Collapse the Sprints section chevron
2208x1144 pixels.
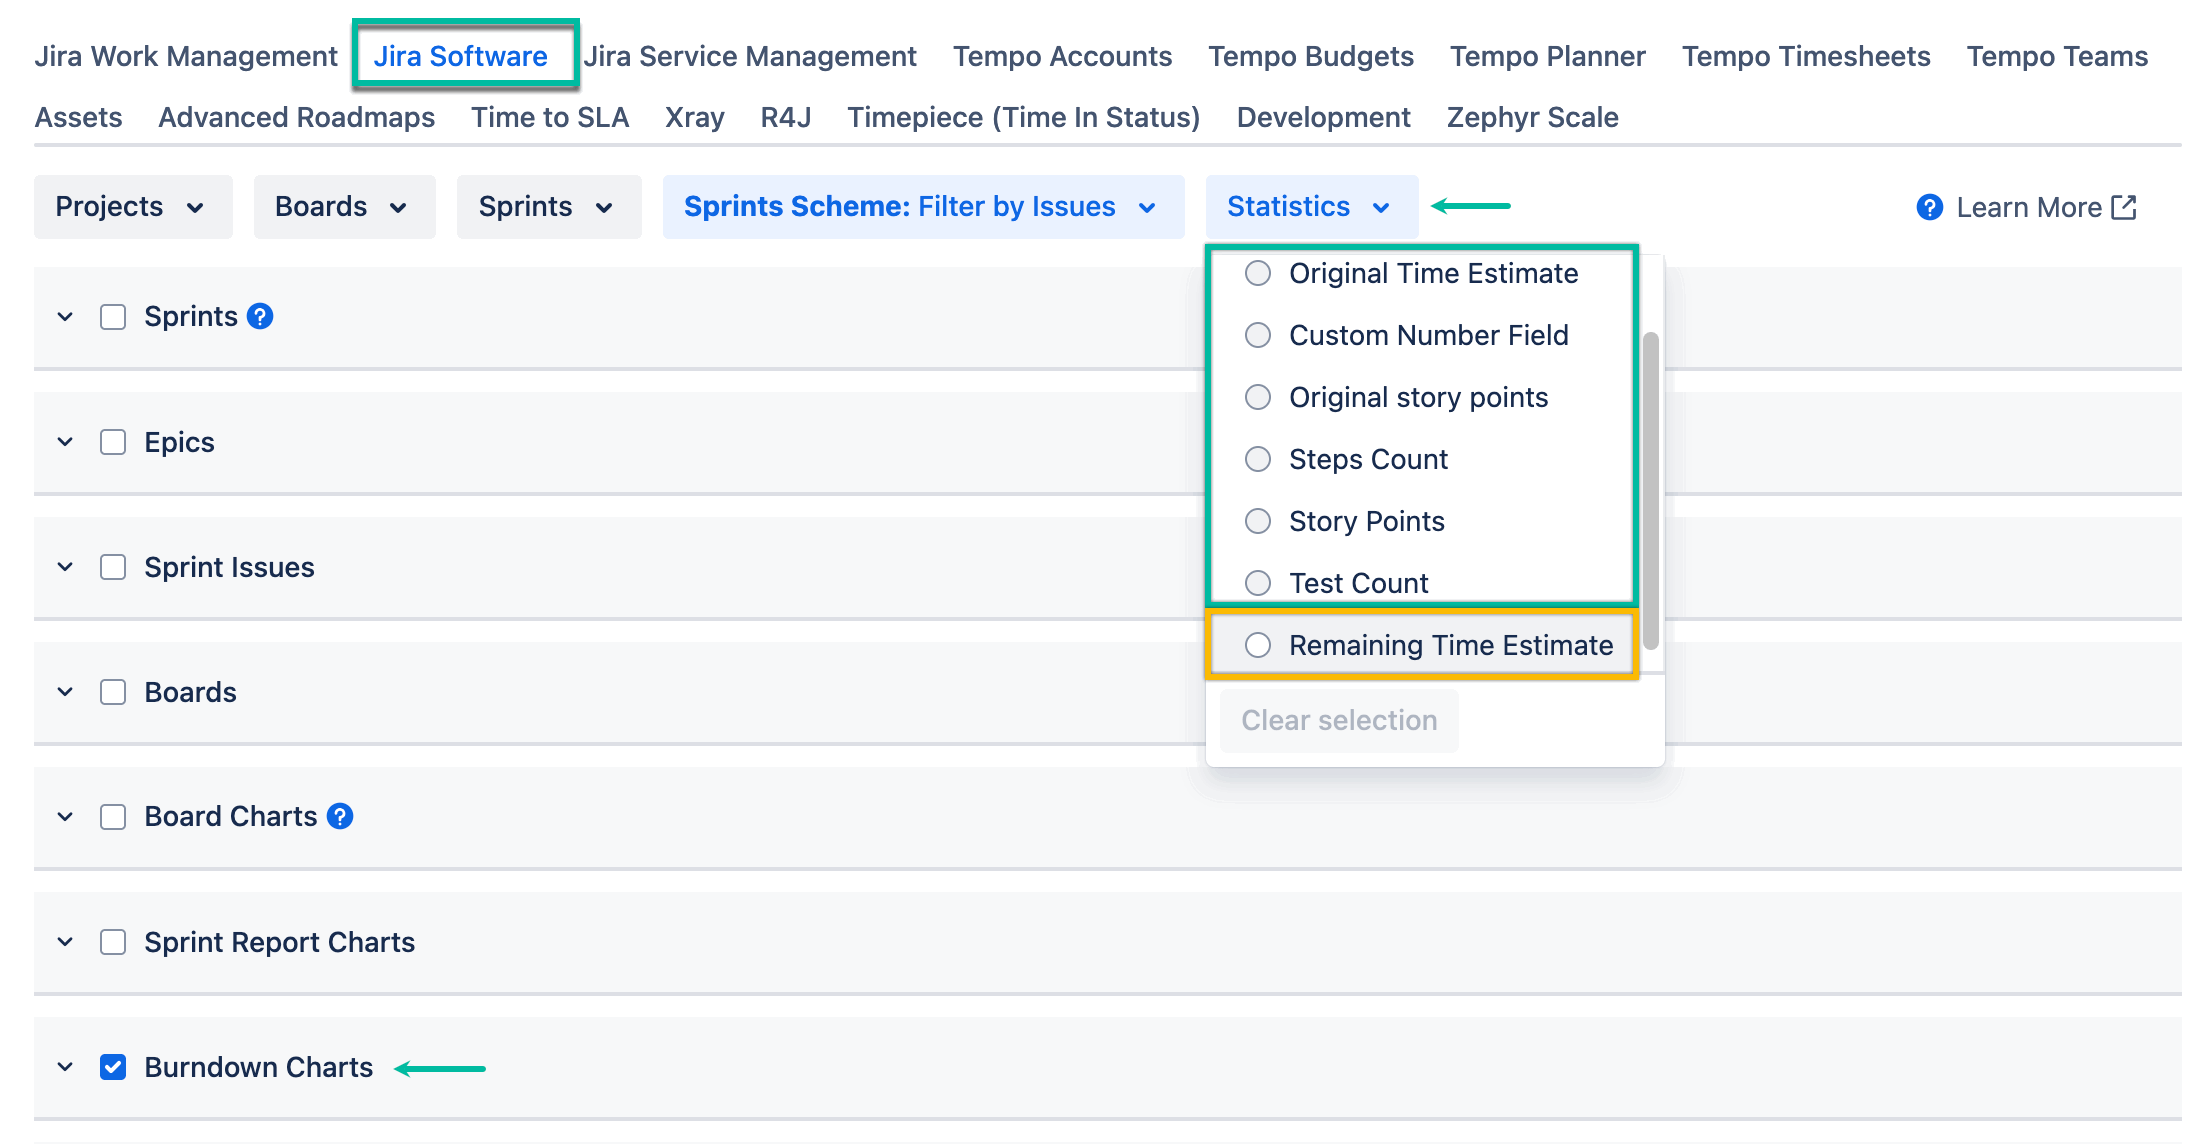(x=66, y=317)
